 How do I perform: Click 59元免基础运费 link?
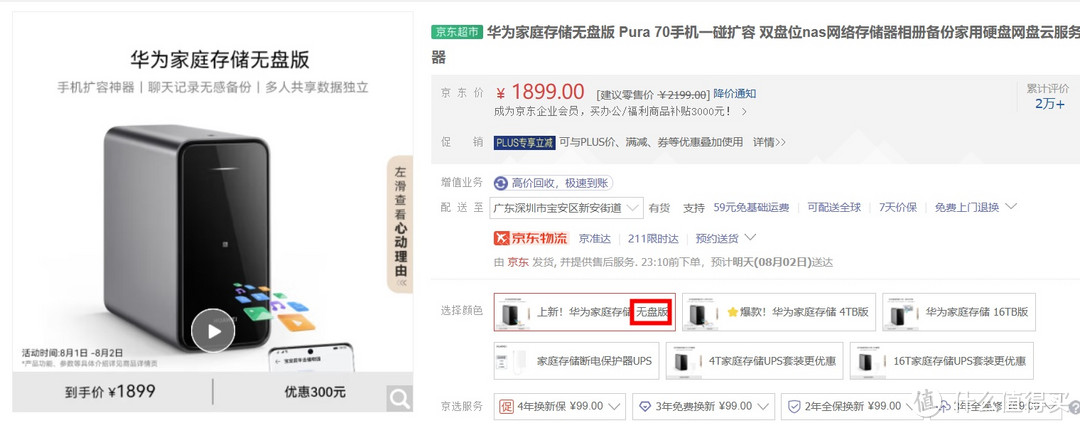click(x=751, y=207)
